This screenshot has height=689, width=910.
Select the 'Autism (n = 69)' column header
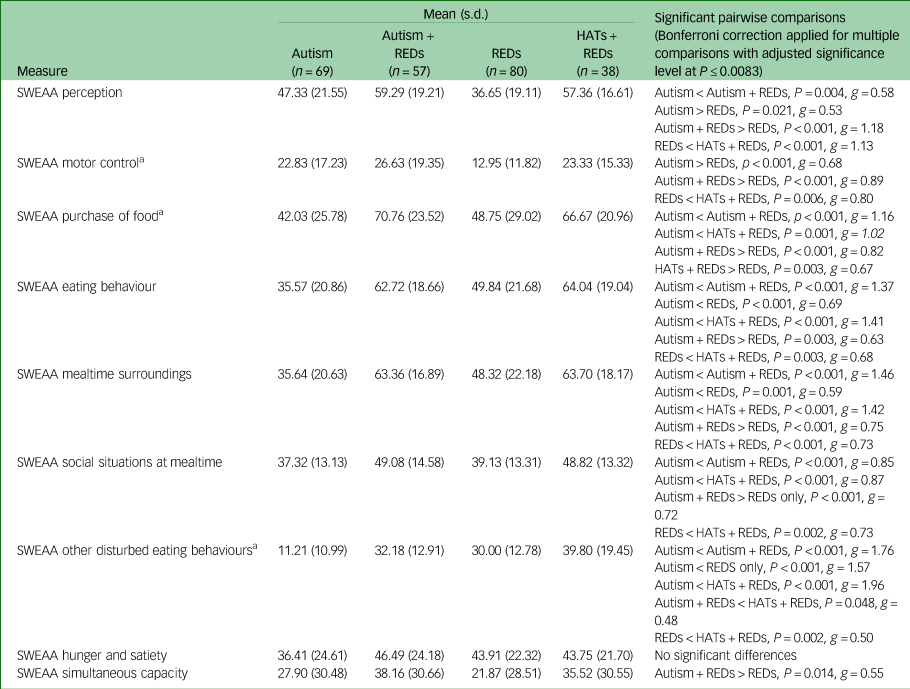312,62
